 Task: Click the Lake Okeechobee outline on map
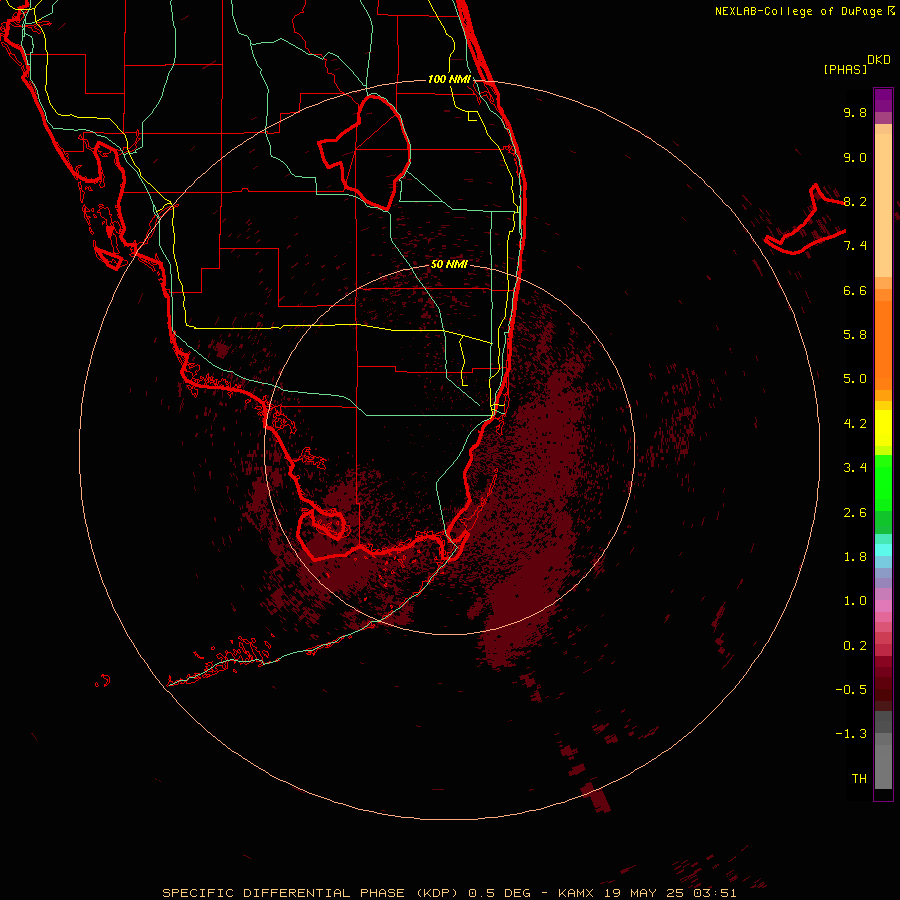click(364, 152)
